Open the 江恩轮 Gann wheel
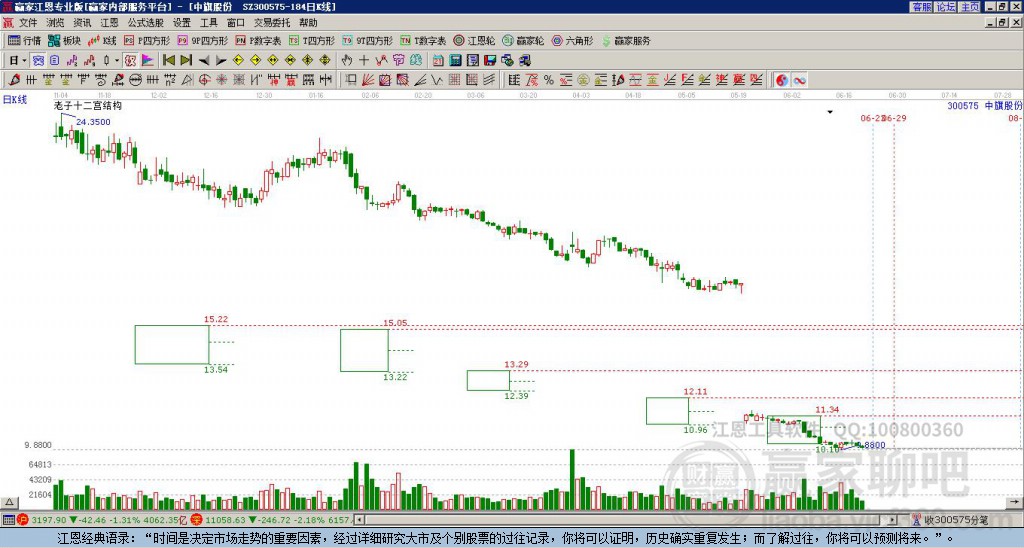Screen dimensions: 1024x548 (474, 40)
